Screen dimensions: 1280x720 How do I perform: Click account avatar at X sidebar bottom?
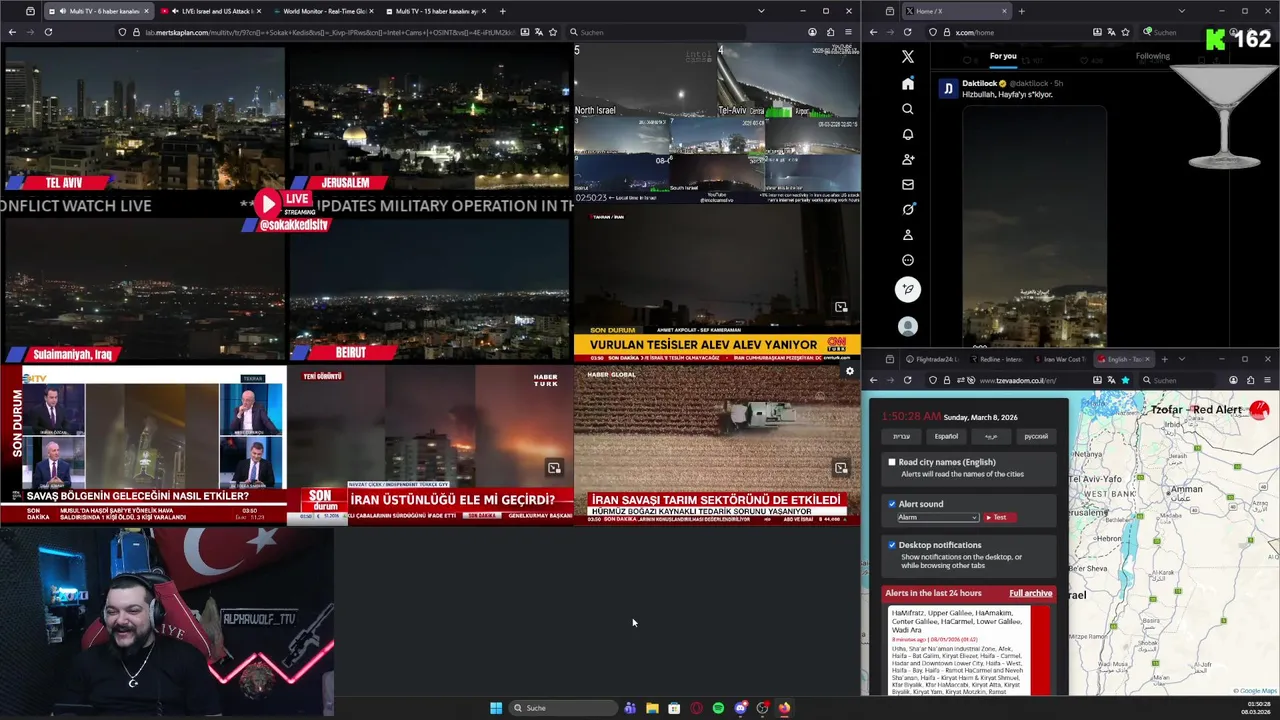908,327
